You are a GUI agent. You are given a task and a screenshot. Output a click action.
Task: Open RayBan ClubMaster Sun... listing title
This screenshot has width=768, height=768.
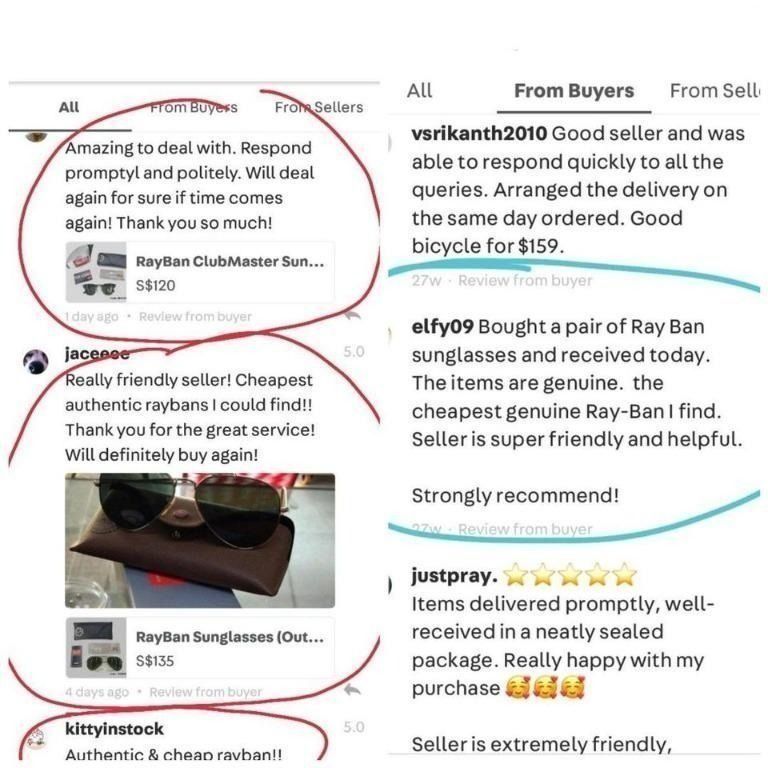click(230, 262)
